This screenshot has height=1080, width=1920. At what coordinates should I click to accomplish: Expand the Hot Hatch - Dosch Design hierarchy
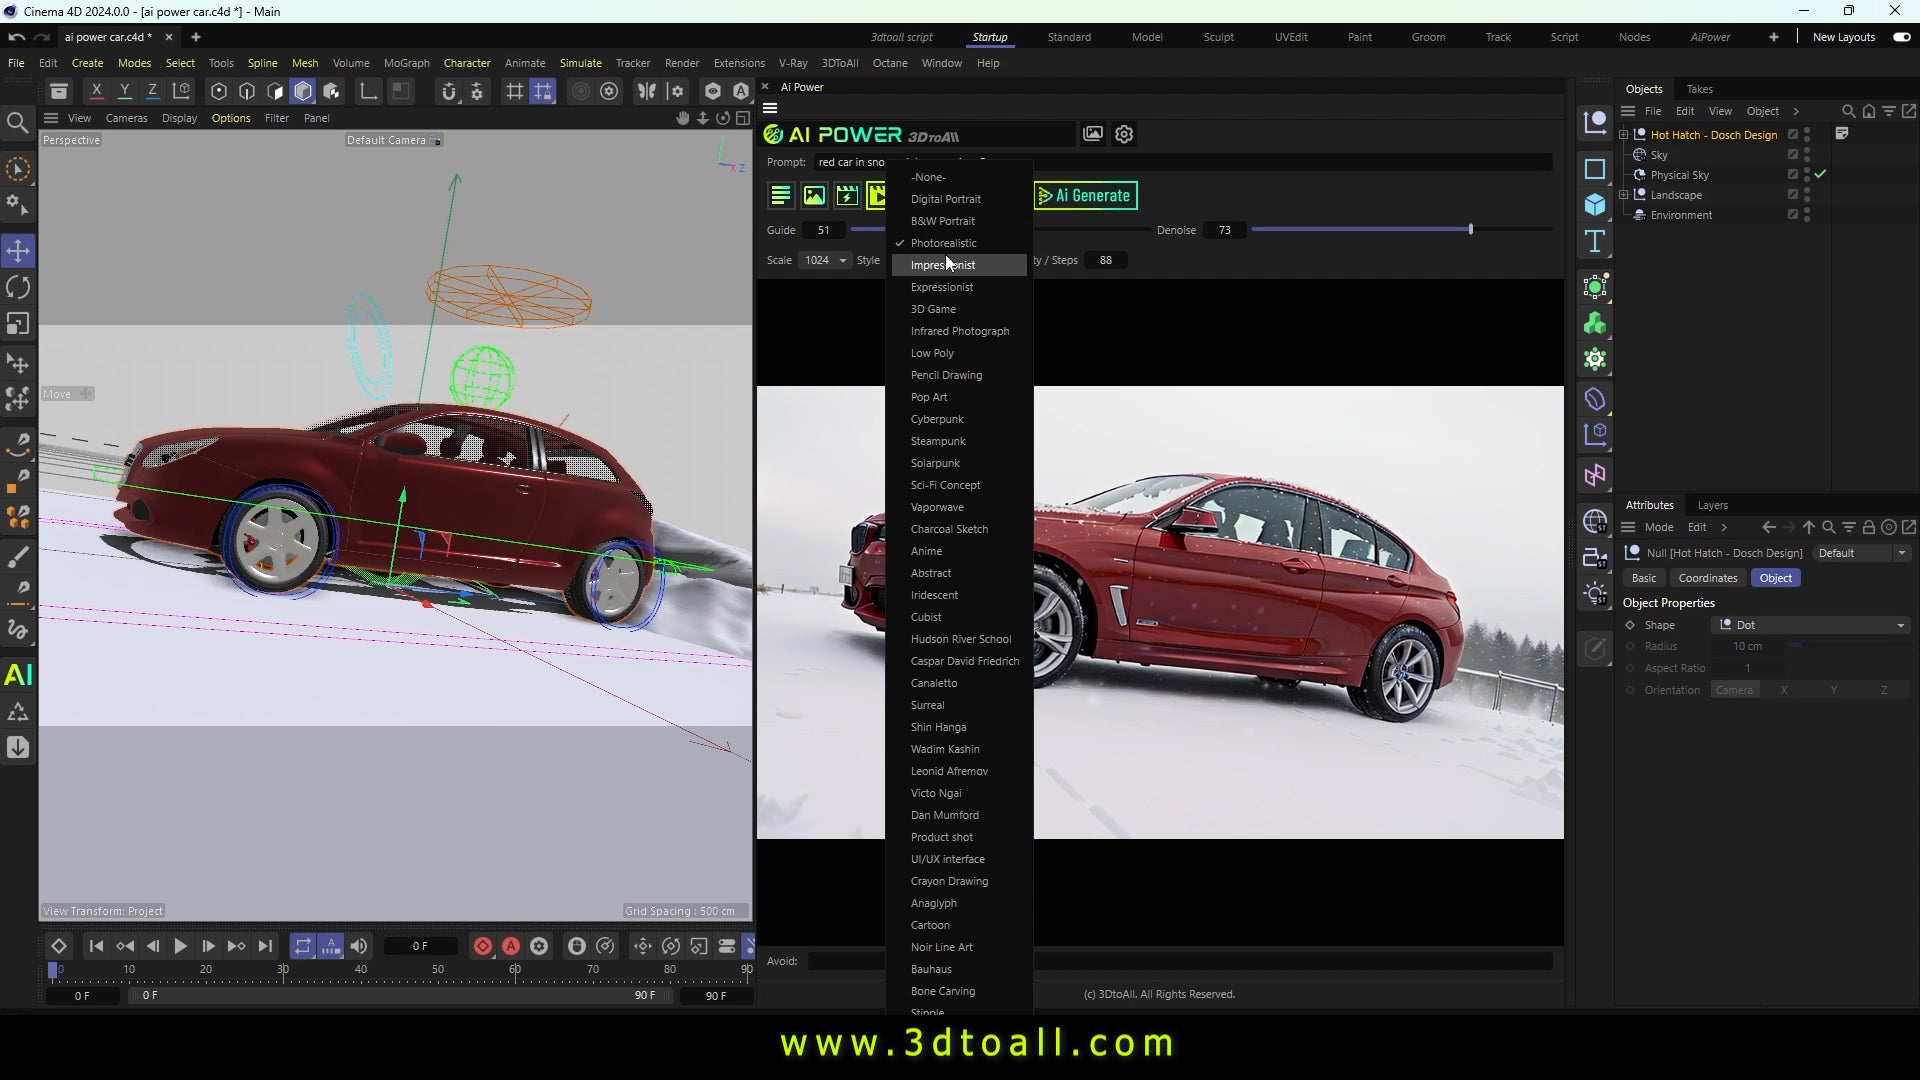[1624, 134]
